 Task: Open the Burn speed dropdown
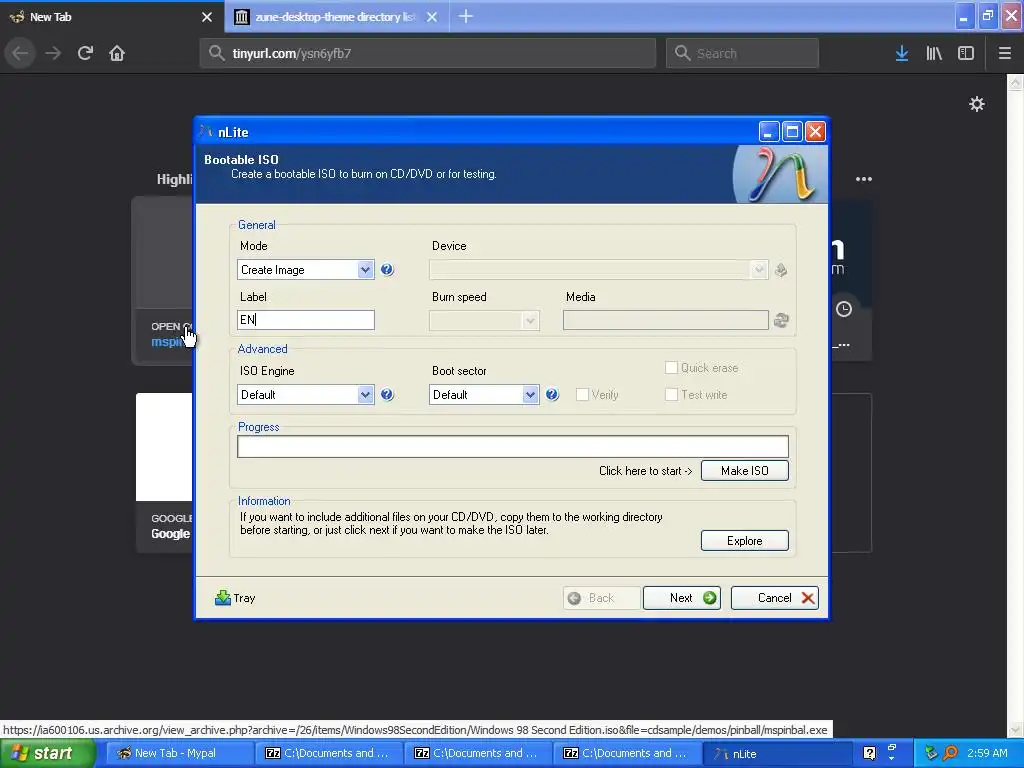point(484,320)
